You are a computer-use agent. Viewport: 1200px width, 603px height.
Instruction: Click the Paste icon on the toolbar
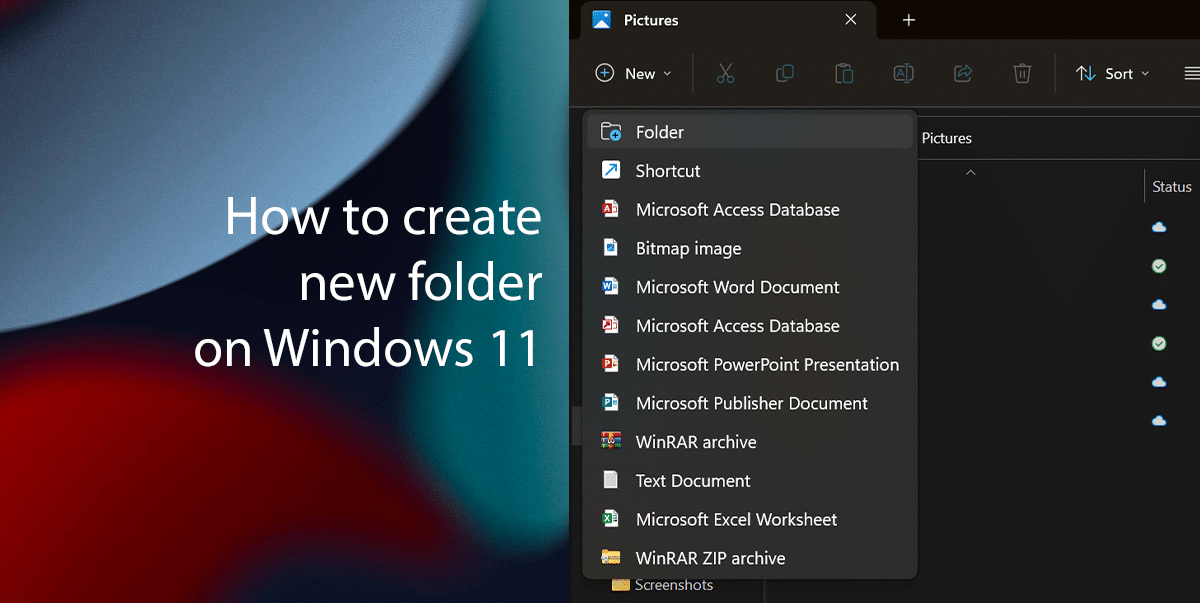[x=844, y=73]
